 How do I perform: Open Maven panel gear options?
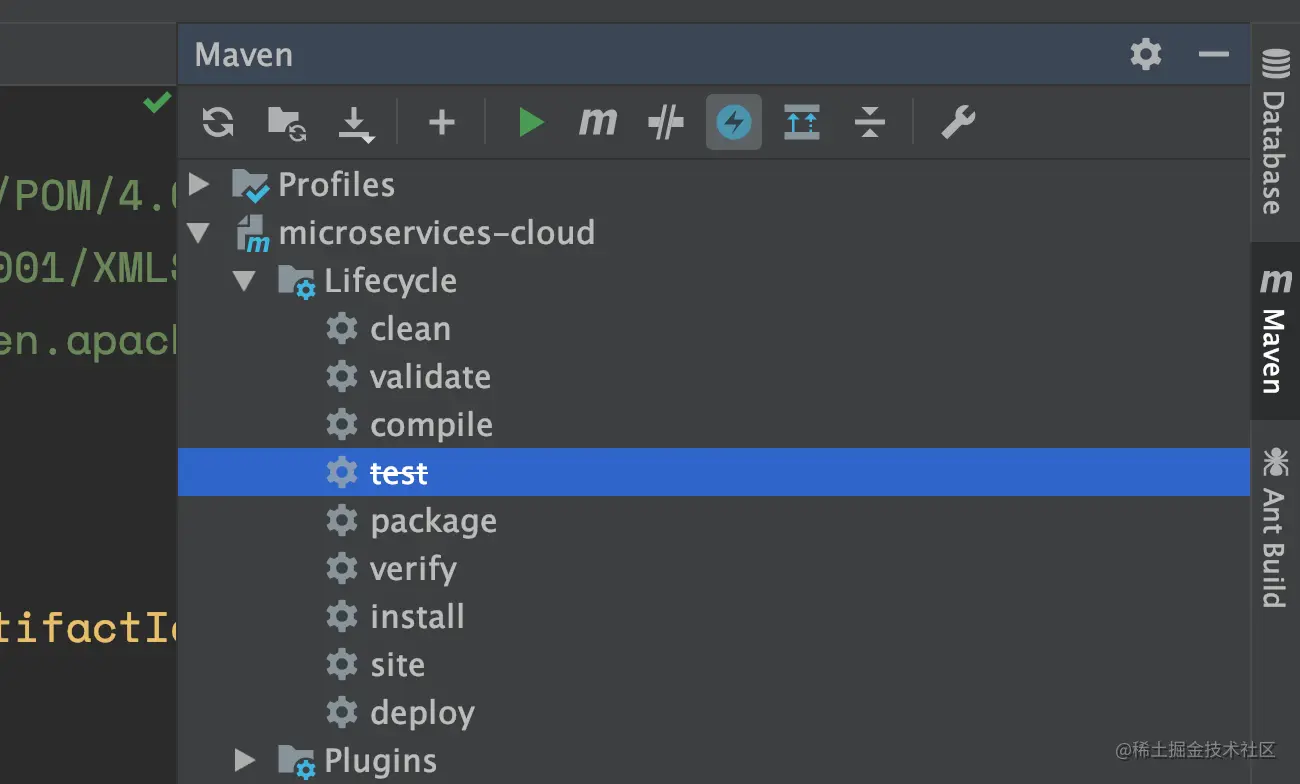pyautogui.click(x=1146, y=53)
